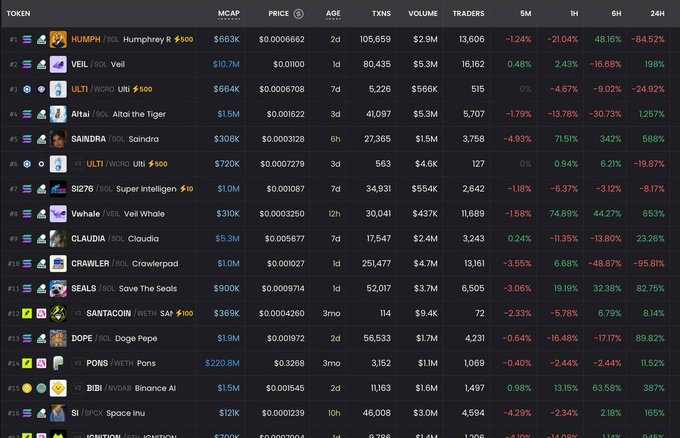Open the SAINDRA /SOL pair
This screenshot has width=680, height=438.
(115, 139)
